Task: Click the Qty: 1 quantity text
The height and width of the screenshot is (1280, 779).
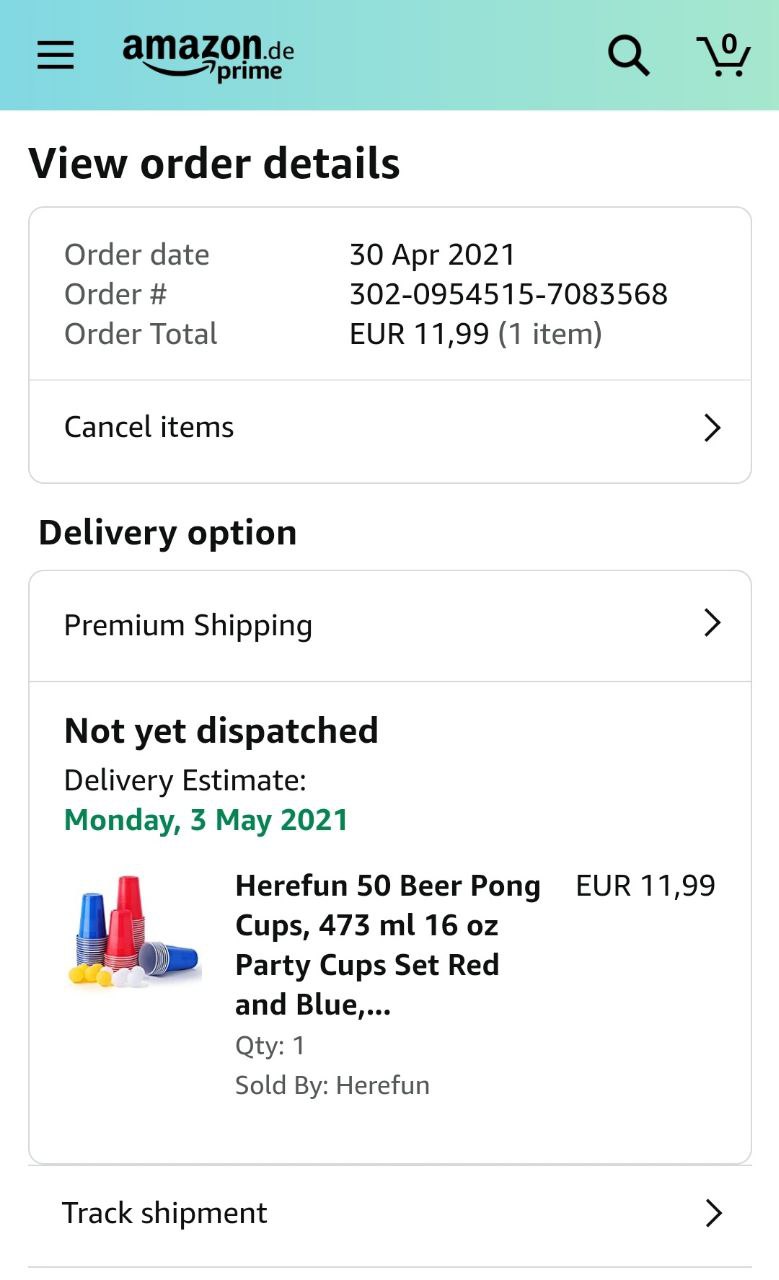Action: coord(270,1046)
